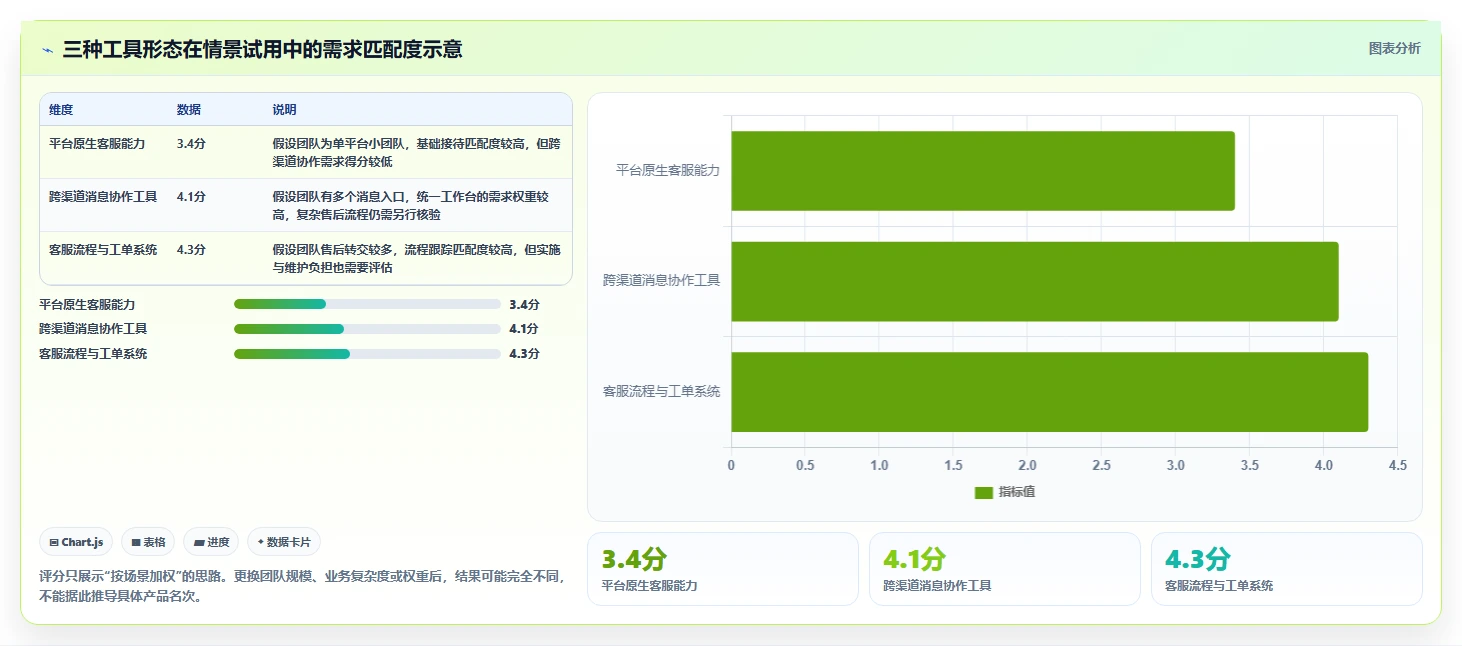Click y-axis label 客服流程与工单系统 in chart
The image size is (1462, 646).
pyautogui.click(x=662, y=392)
